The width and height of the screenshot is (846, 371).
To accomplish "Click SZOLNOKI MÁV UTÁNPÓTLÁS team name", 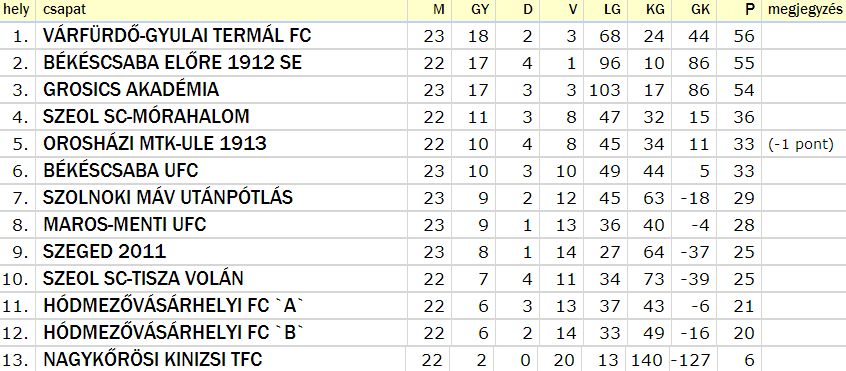I will click(x=168, y=197).
